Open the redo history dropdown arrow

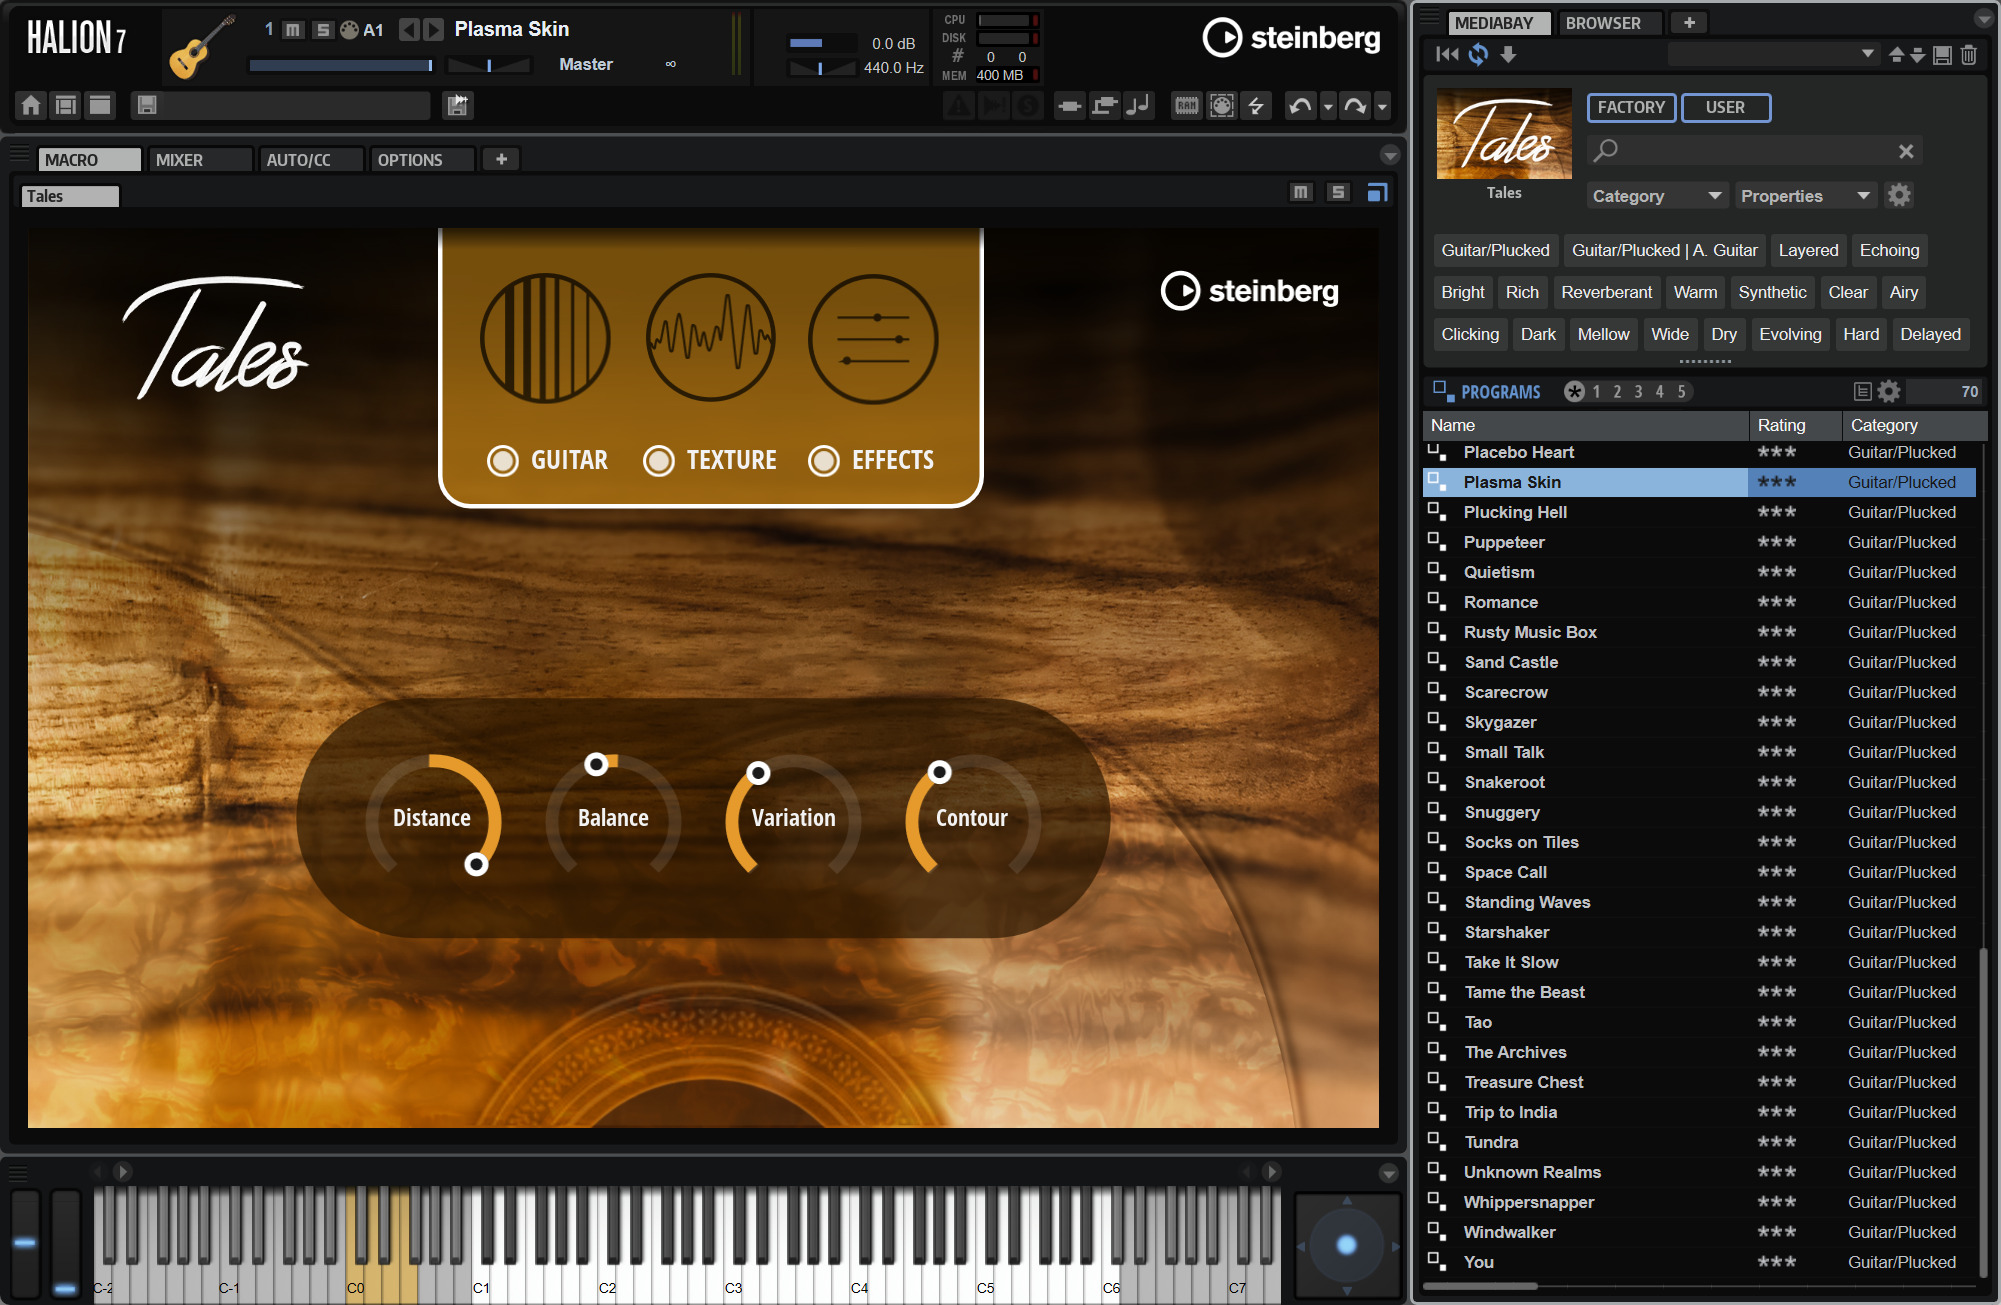coord(1382,106)
